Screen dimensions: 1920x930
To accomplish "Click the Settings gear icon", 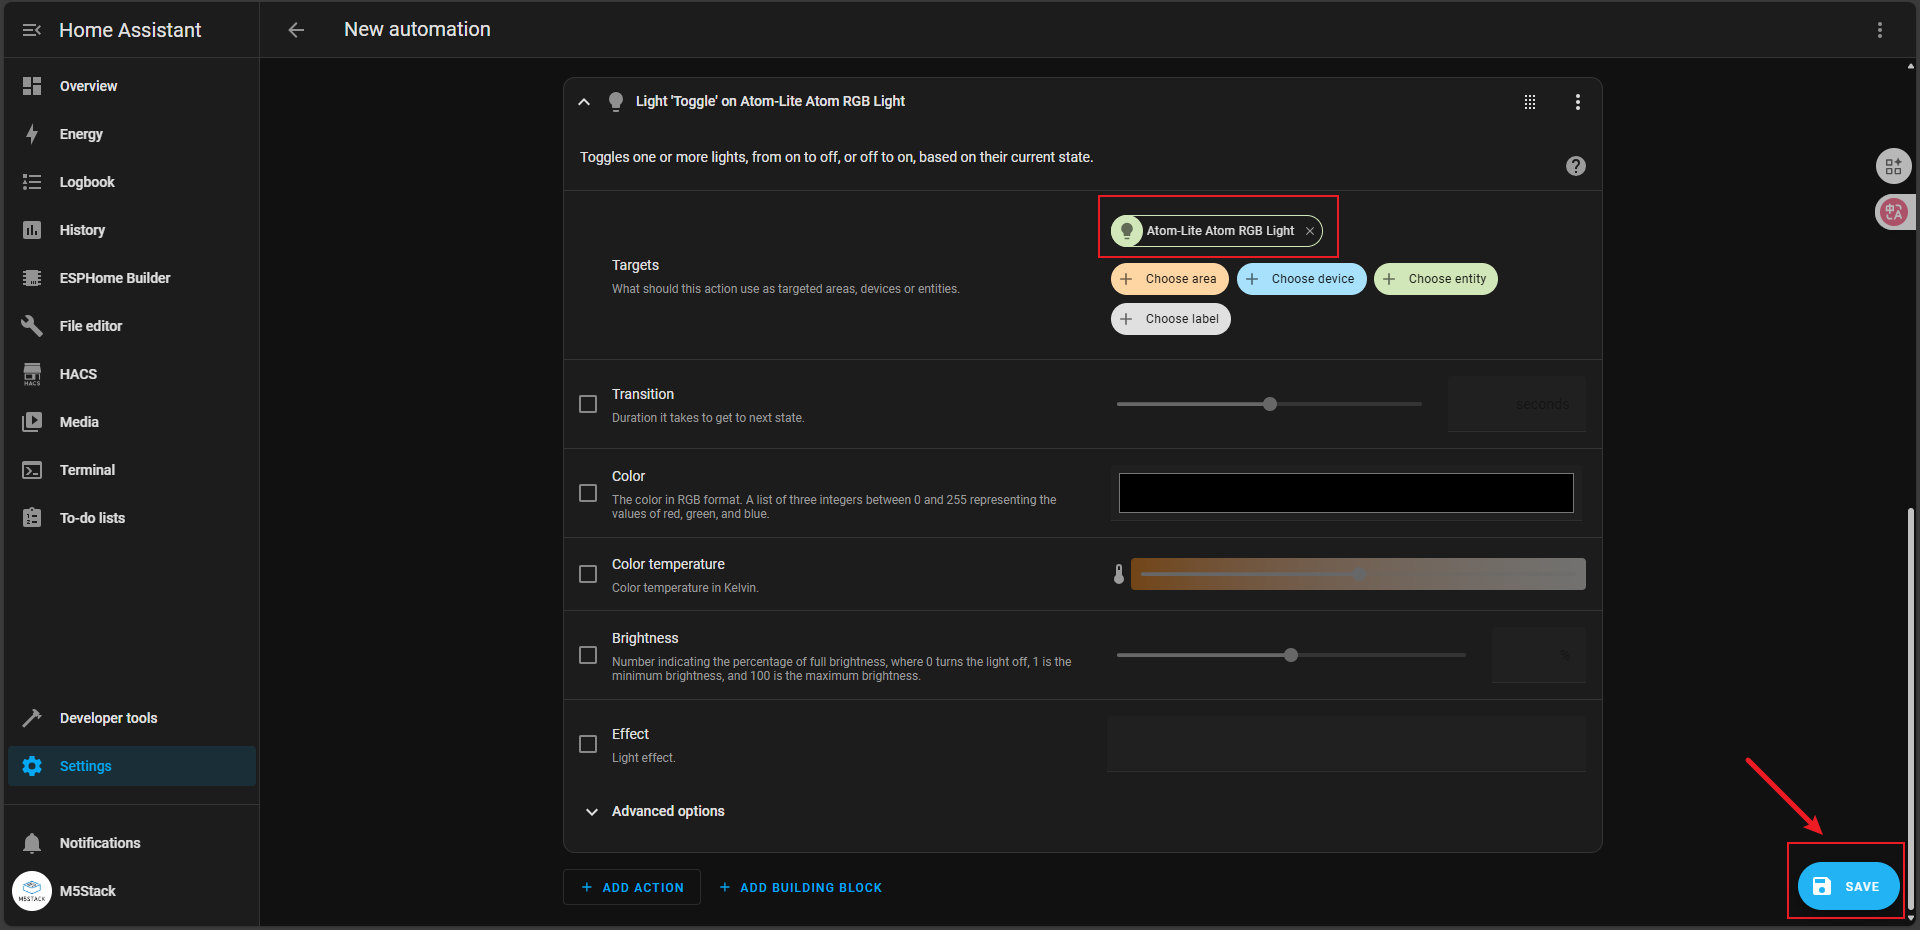I will (32, 766).
